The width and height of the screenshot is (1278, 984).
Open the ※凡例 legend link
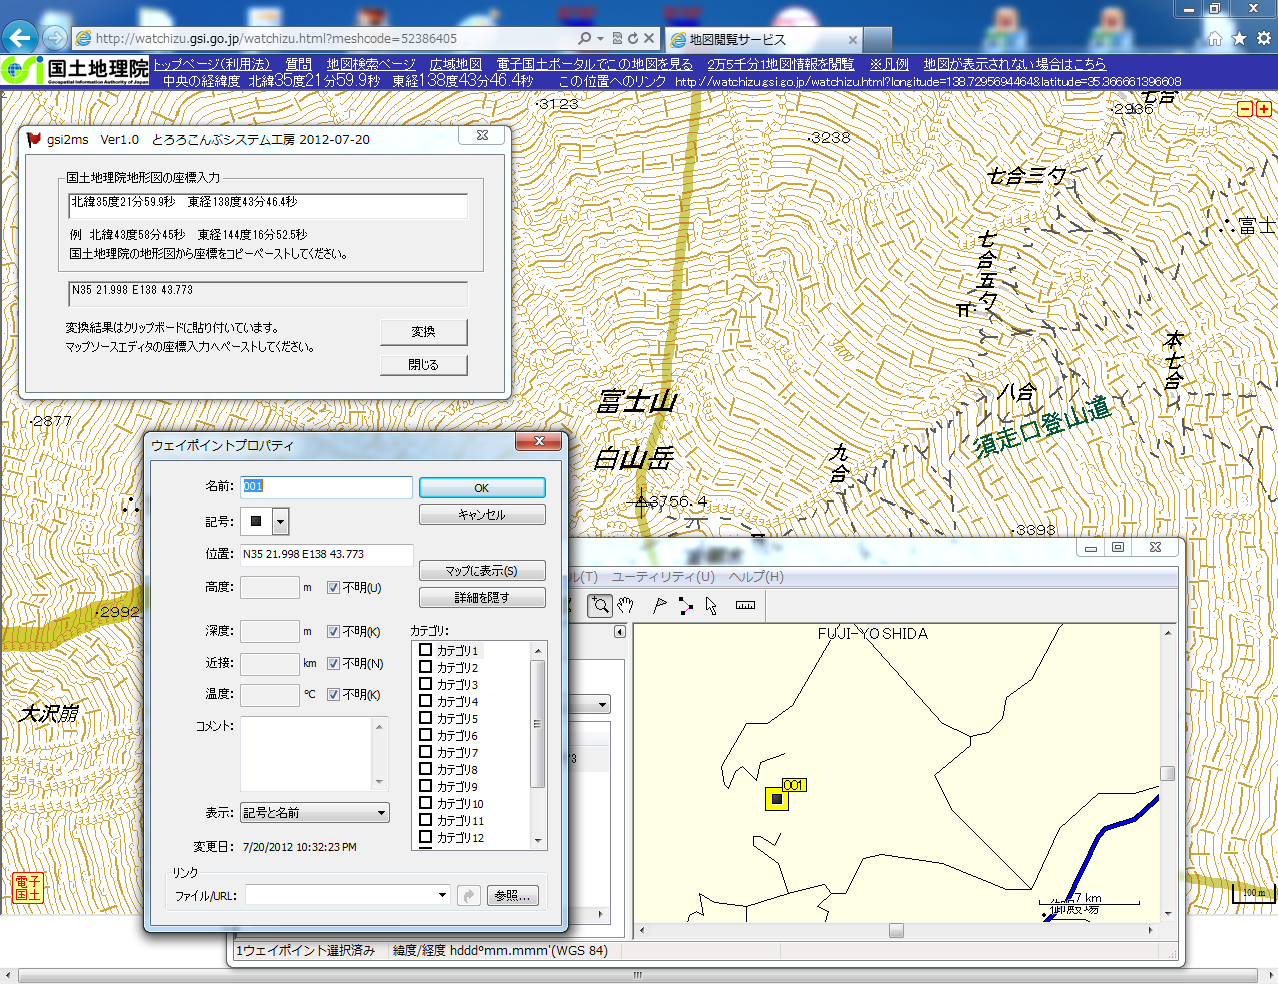(889, 64)
